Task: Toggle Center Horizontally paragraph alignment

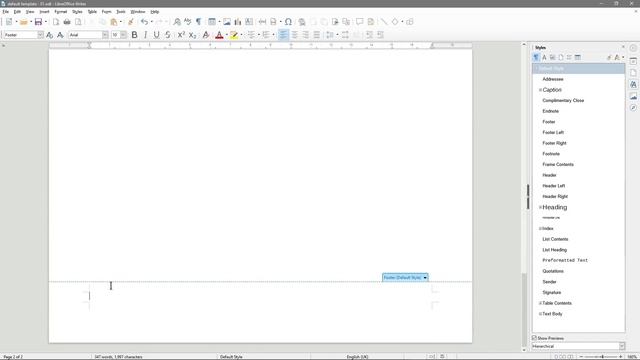Action: pos(295,35)
